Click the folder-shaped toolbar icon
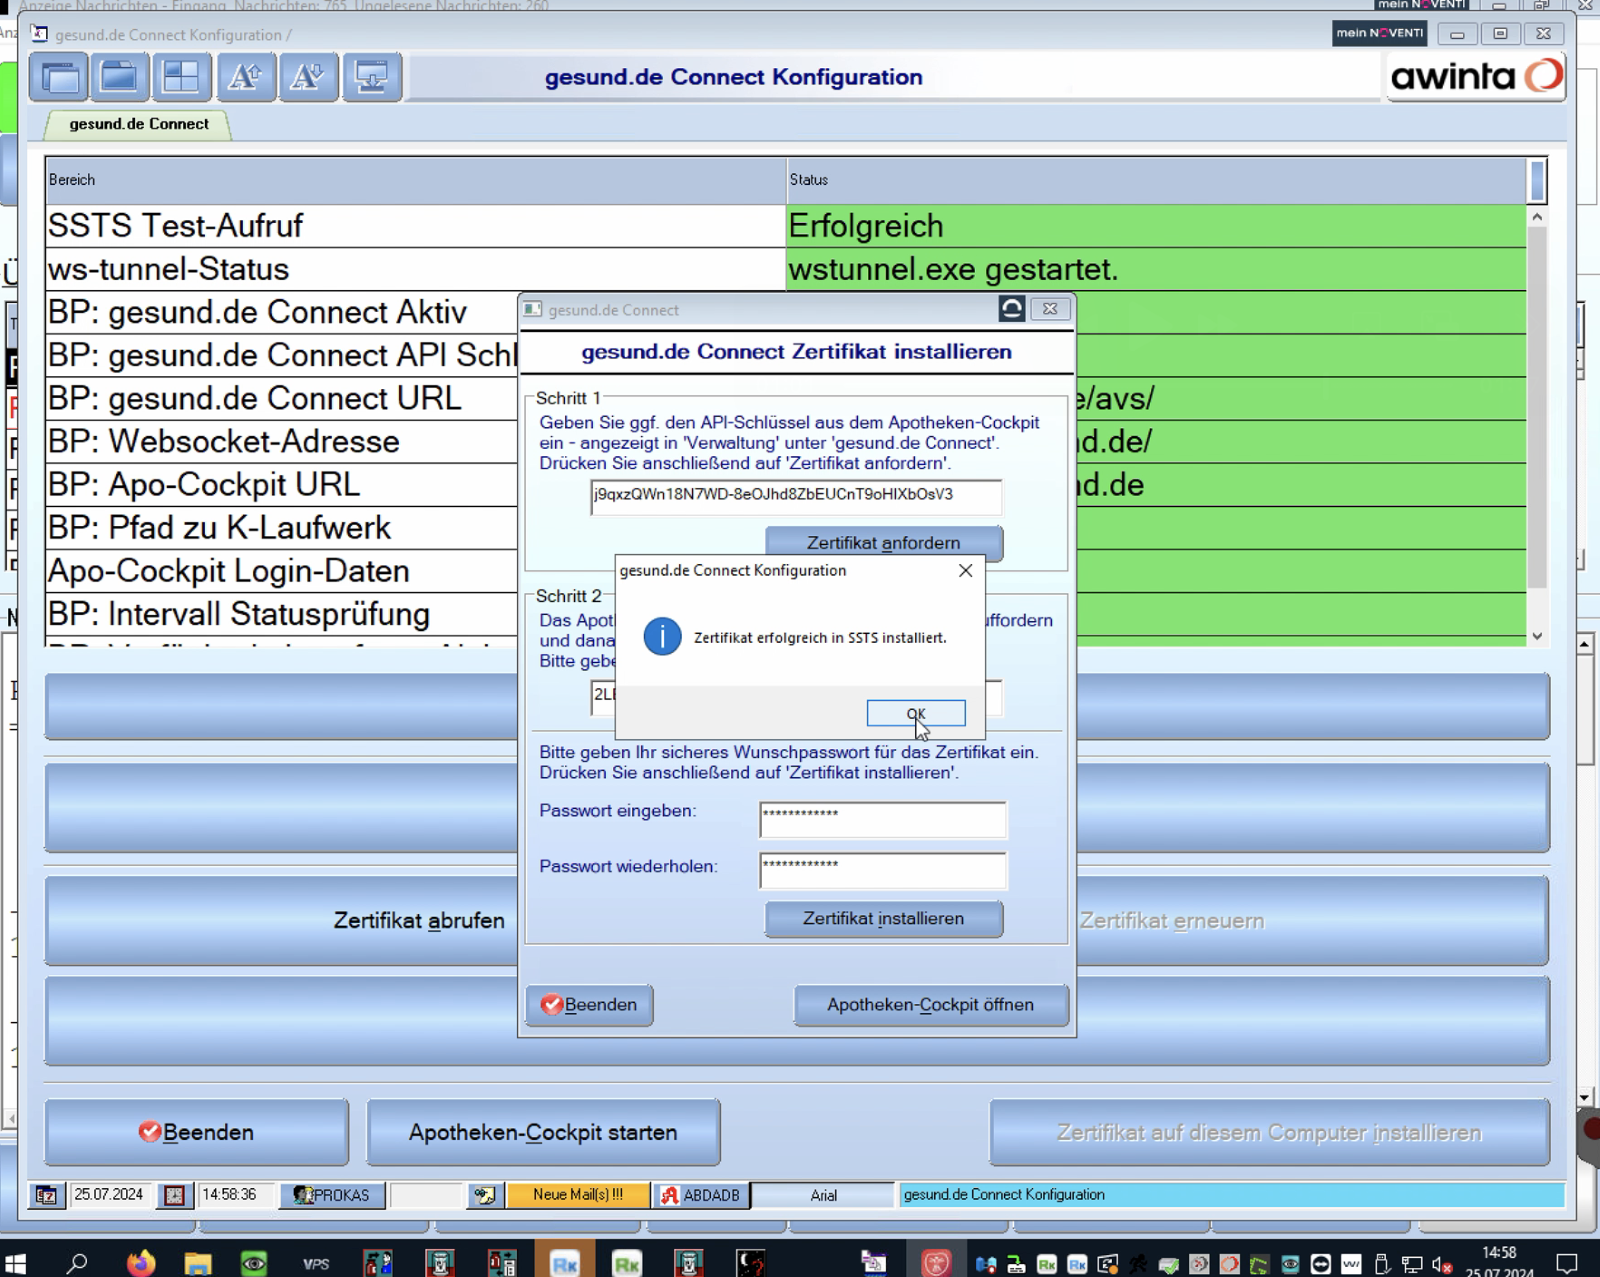Image resolution: width=1600 pixels, height=1277 pixels. 120,77
